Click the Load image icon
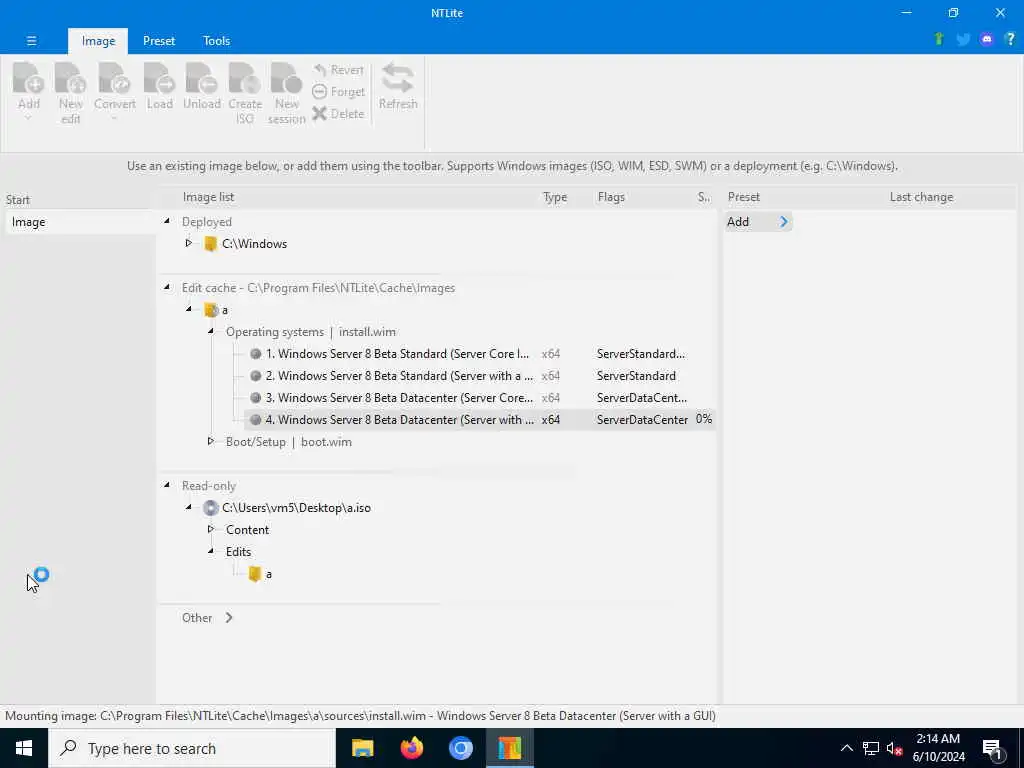Image resolution: width=1024 pixels, height=768 pixels. [159, 78]
